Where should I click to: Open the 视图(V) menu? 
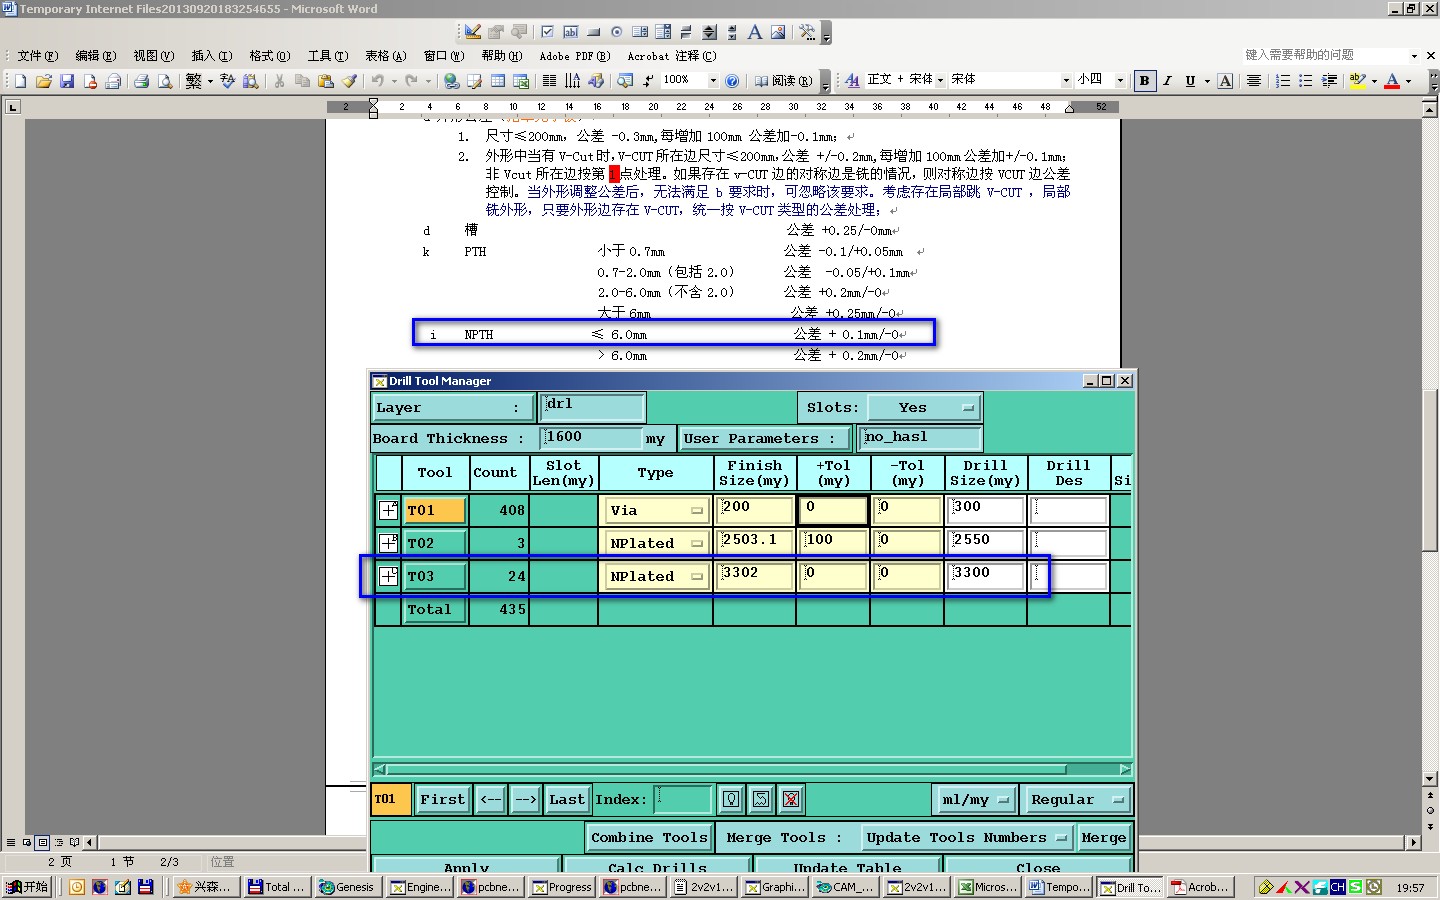[153, 56]
